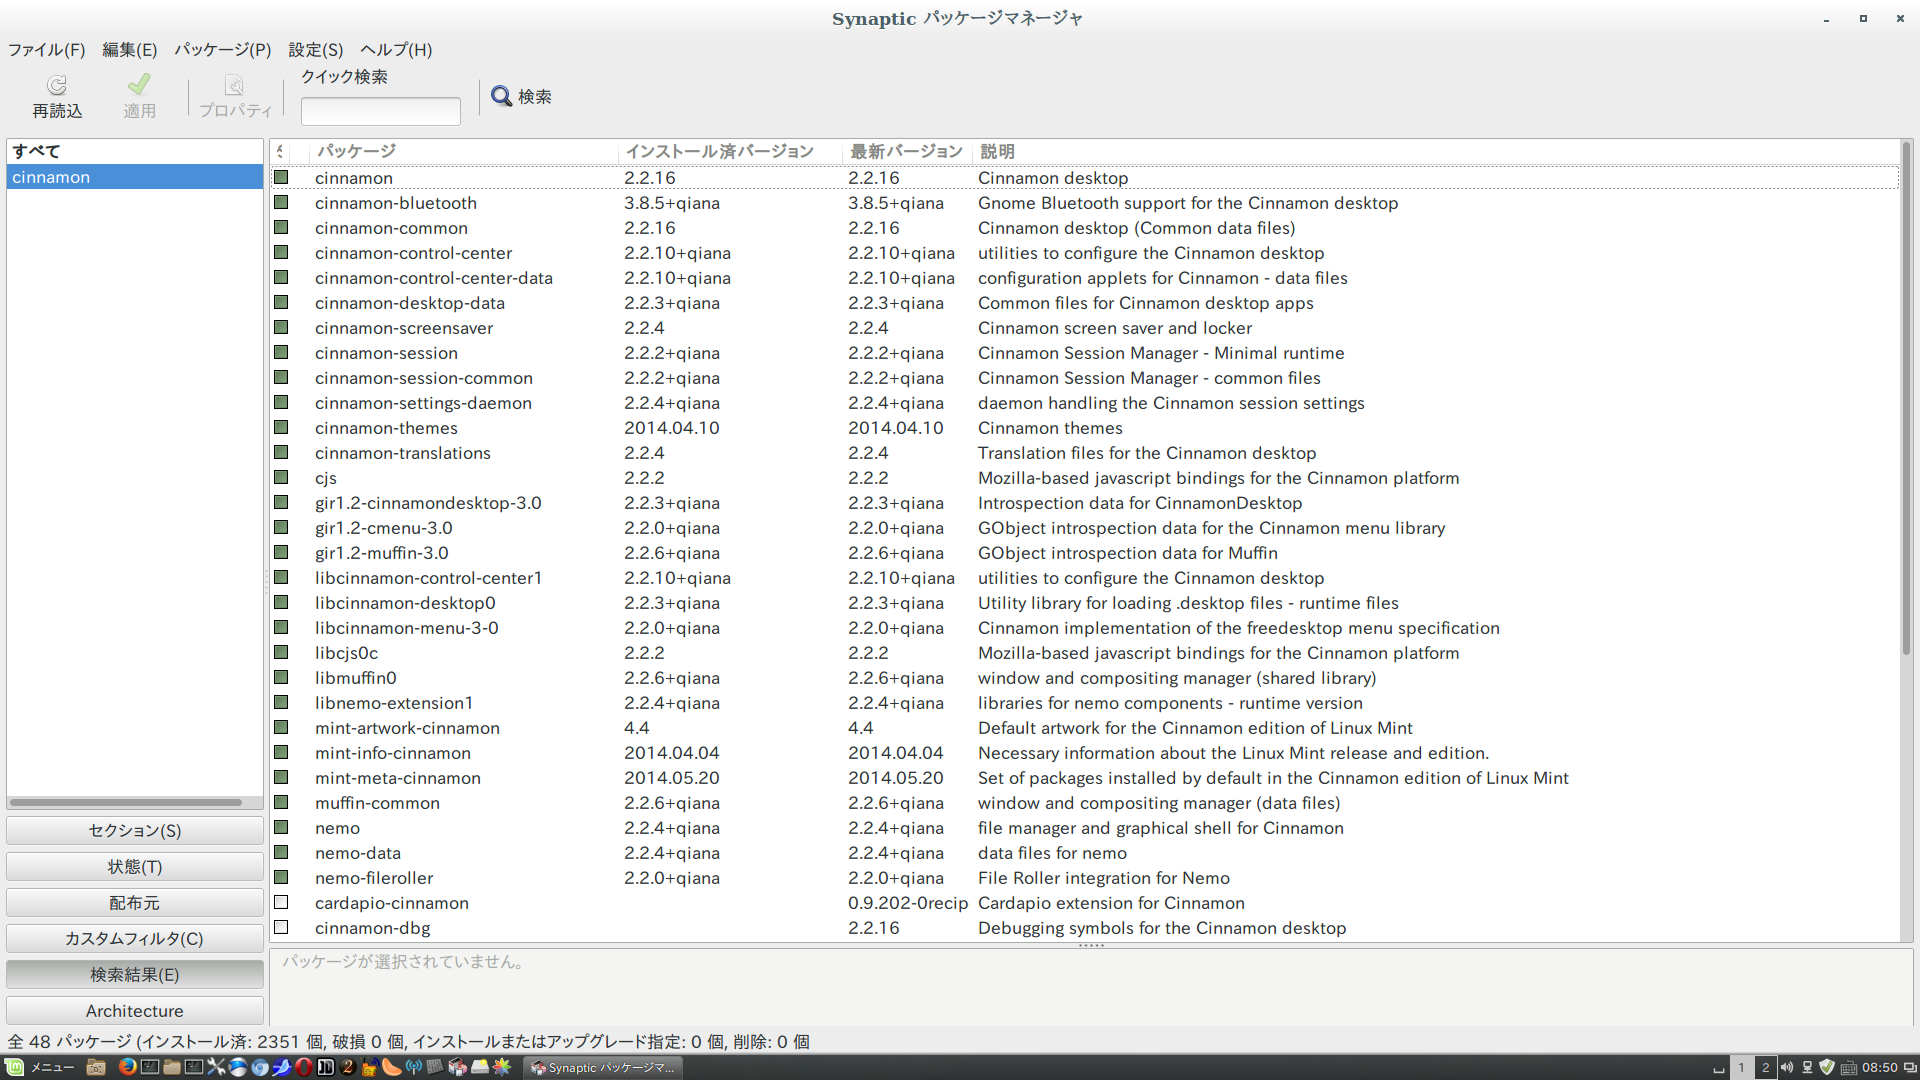Screen dimensions: 1920x1080
Task: Click the Search (検索) magnifier button
Action: [521, 96]
